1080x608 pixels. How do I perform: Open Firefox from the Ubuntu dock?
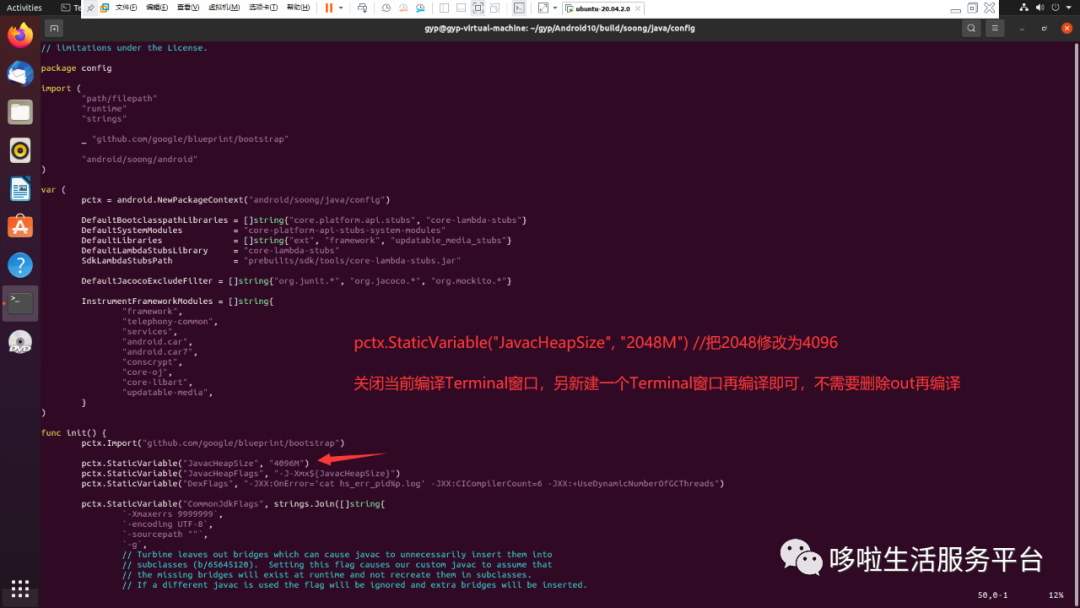coord(20,35)
